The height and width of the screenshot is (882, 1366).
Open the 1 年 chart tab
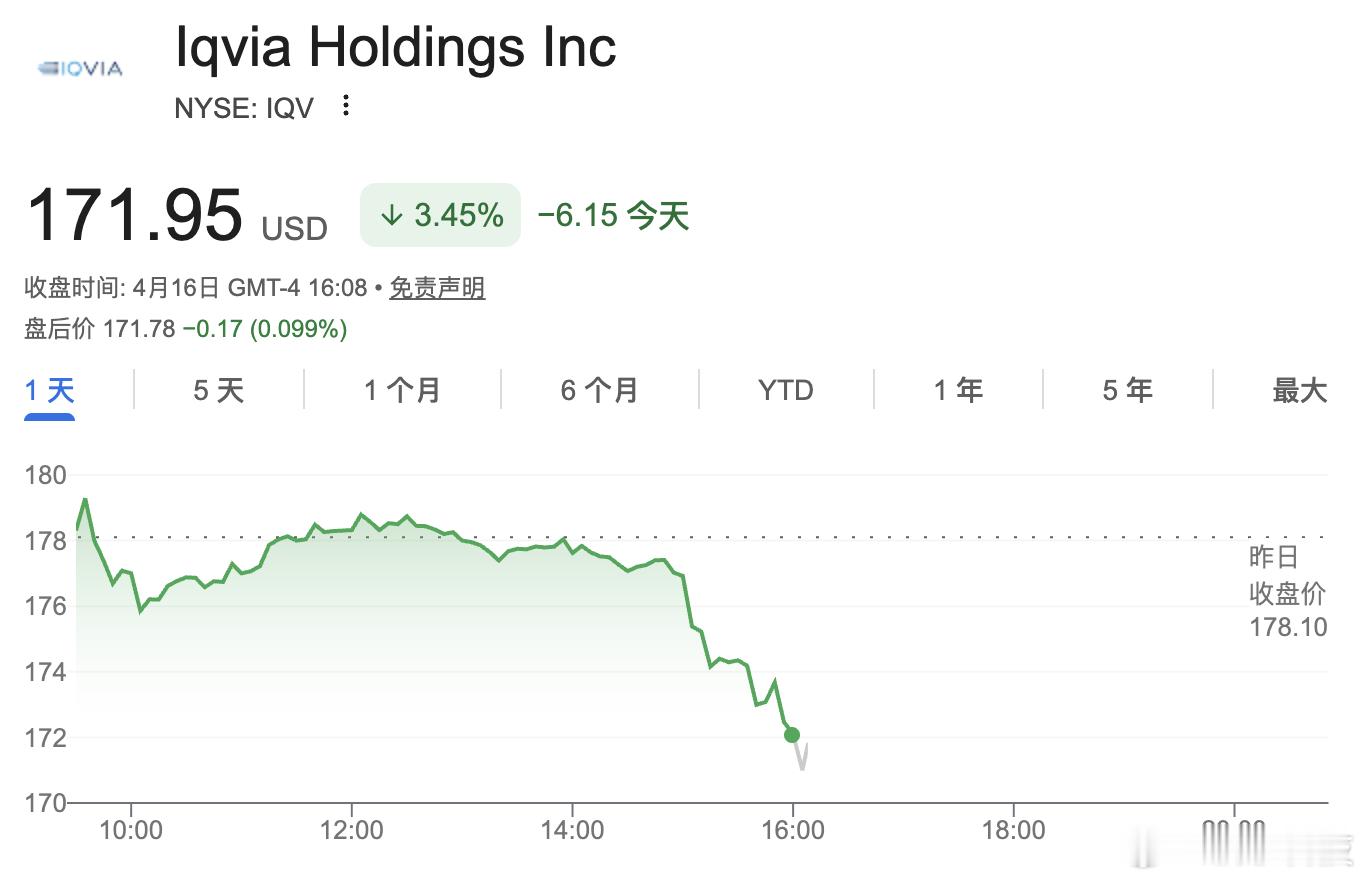point(958,390)
